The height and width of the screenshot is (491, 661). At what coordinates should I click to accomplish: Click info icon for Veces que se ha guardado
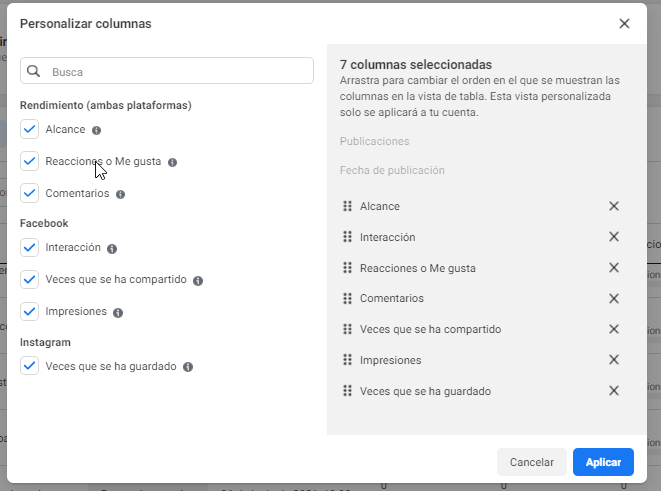(188, 367)
